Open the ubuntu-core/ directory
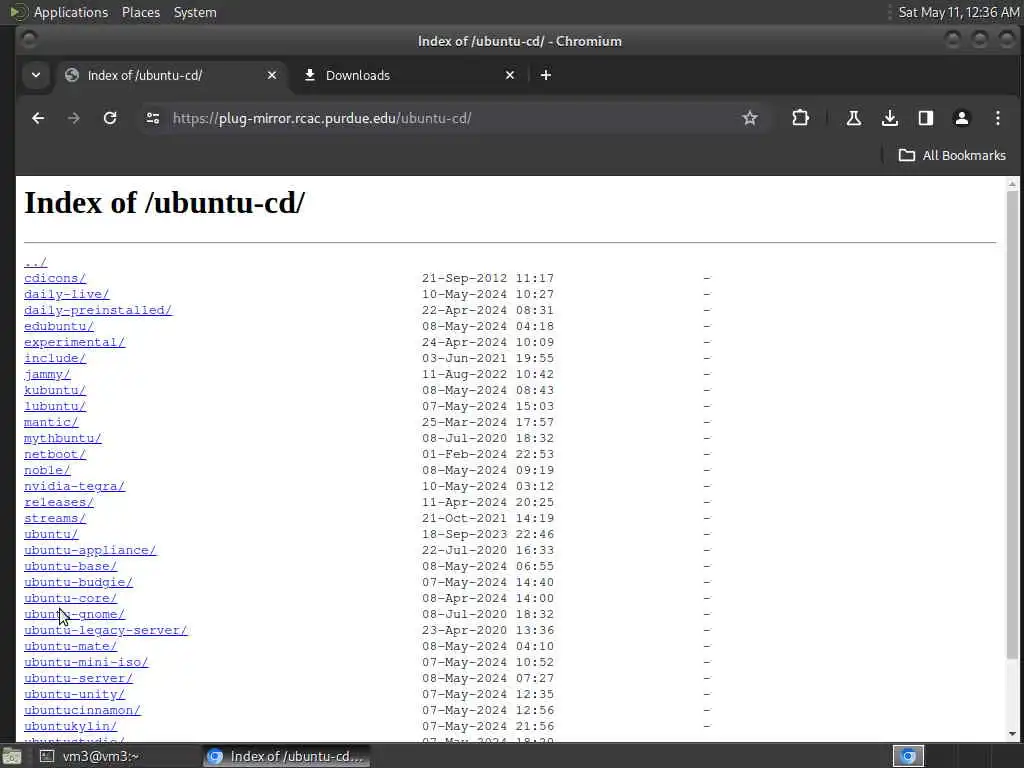This screenshot has width=1024, height=768. click(x=71, y=598)
